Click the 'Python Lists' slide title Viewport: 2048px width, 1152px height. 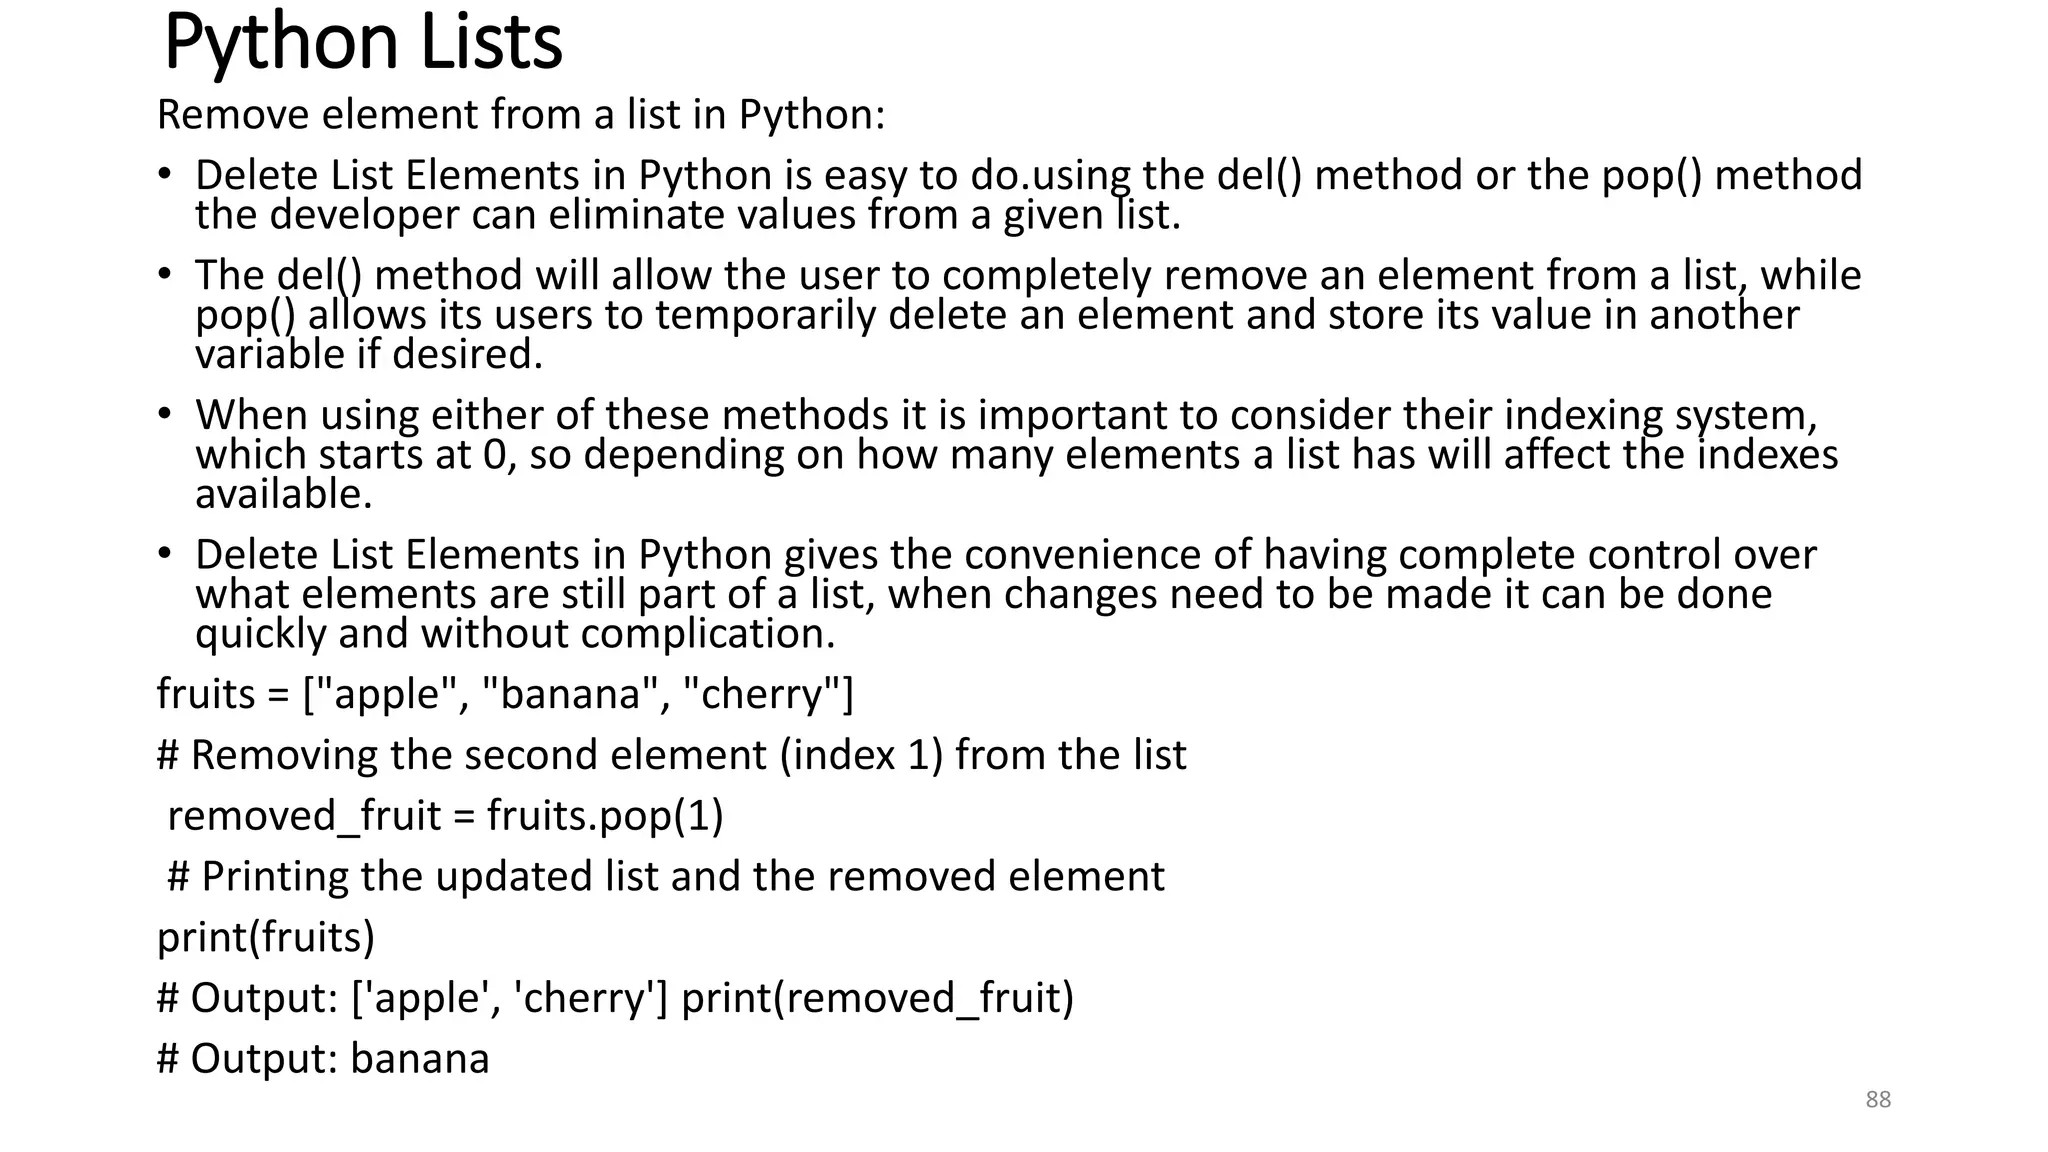(x=363, y=42)
